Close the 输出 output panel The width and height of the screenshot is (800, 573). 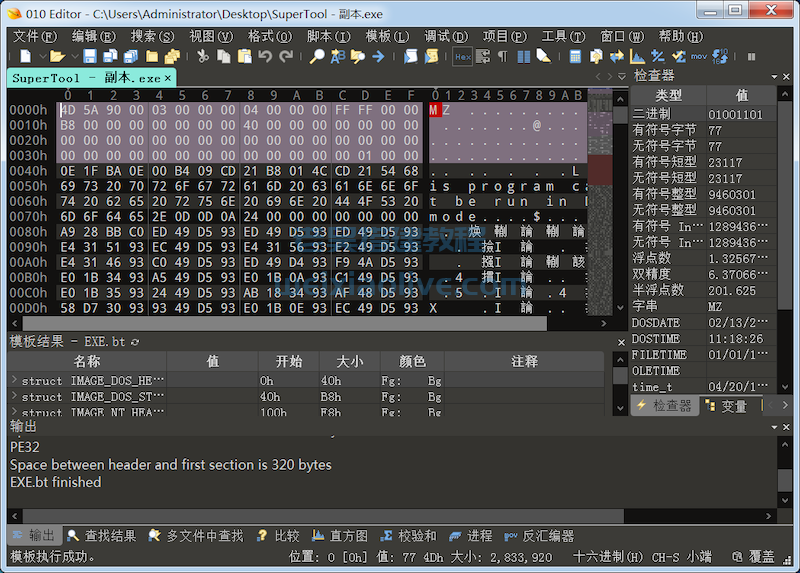[786, 427]
